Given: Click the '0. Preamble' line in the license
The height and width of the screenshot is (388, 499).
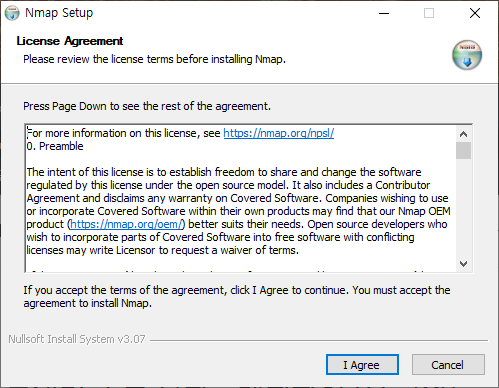Looking at the screenshot, I should (x=55, y=146).
